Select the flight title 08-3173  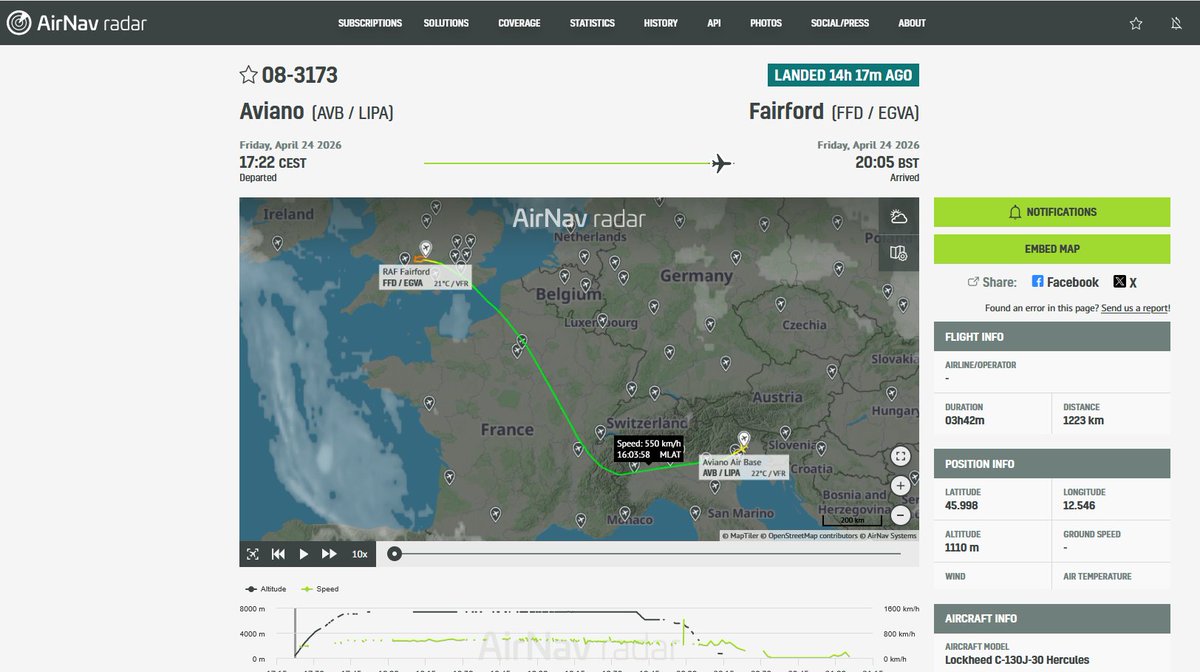click(300, 75)
